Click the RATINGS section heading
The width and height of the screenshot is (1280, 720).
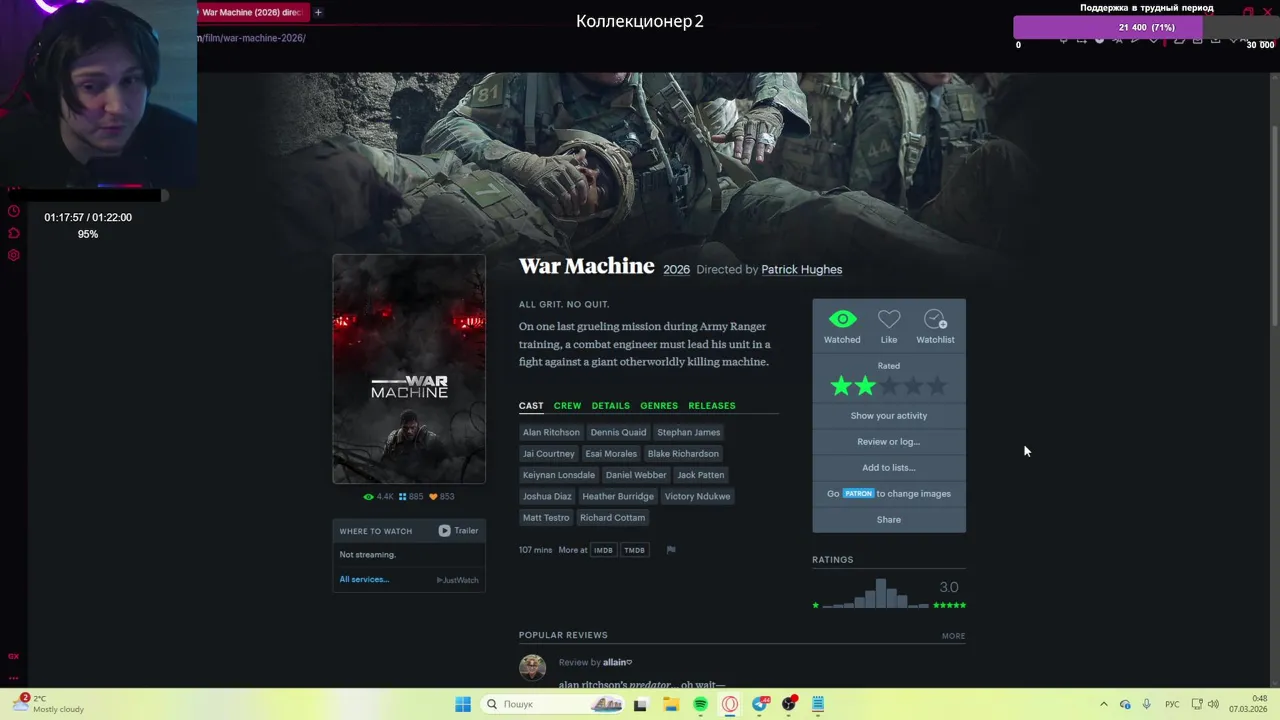coord(832,560)
